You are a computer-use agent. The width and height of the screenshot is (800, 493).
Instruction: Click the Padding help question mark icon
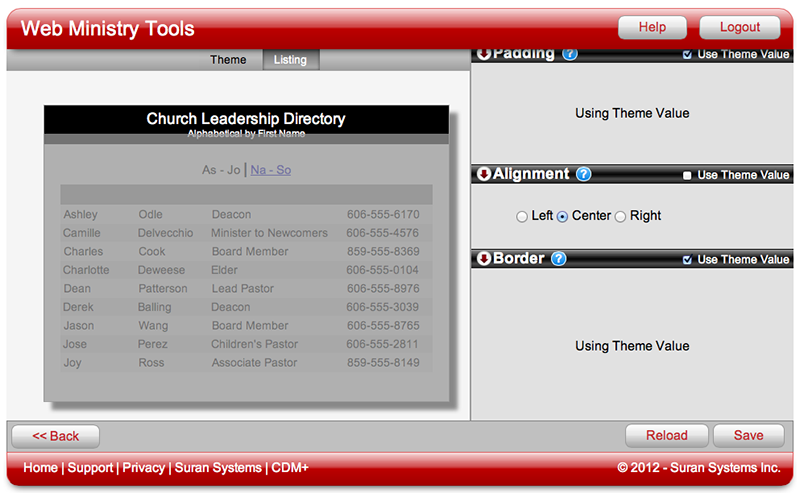(x=570, y=54)
